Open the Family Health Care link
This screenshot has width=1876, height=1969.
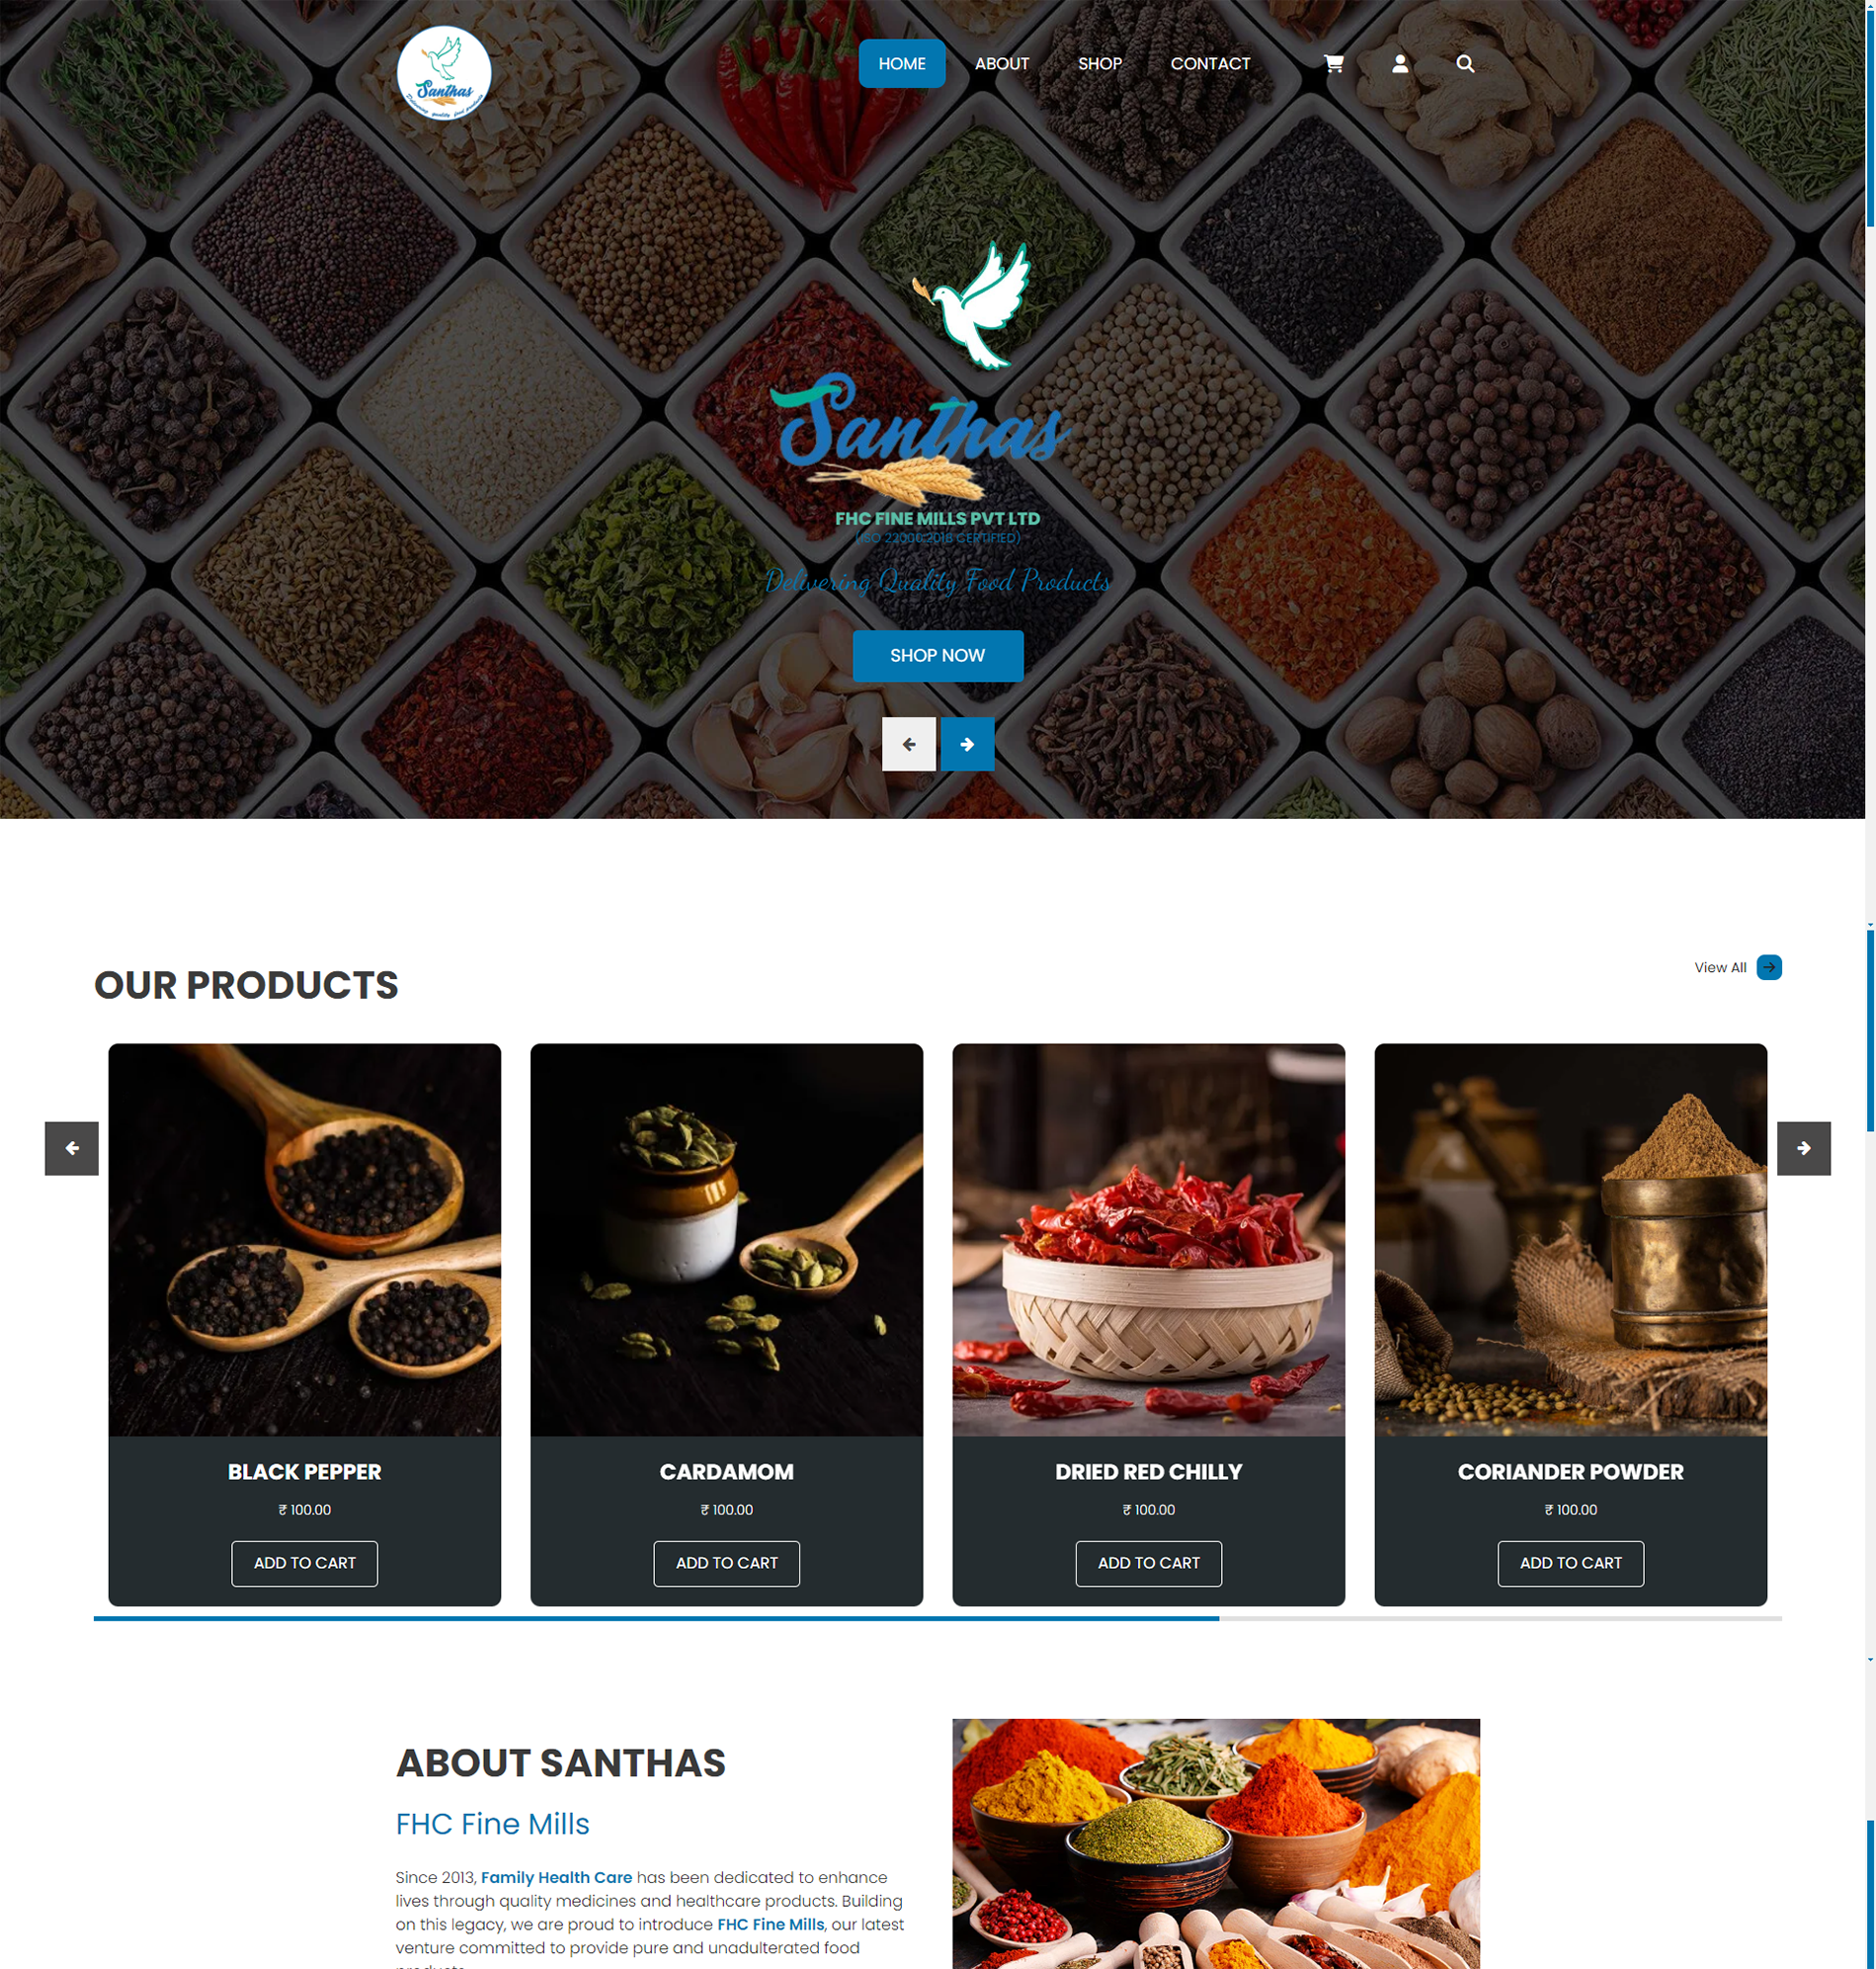click(x=556, y=1877)
